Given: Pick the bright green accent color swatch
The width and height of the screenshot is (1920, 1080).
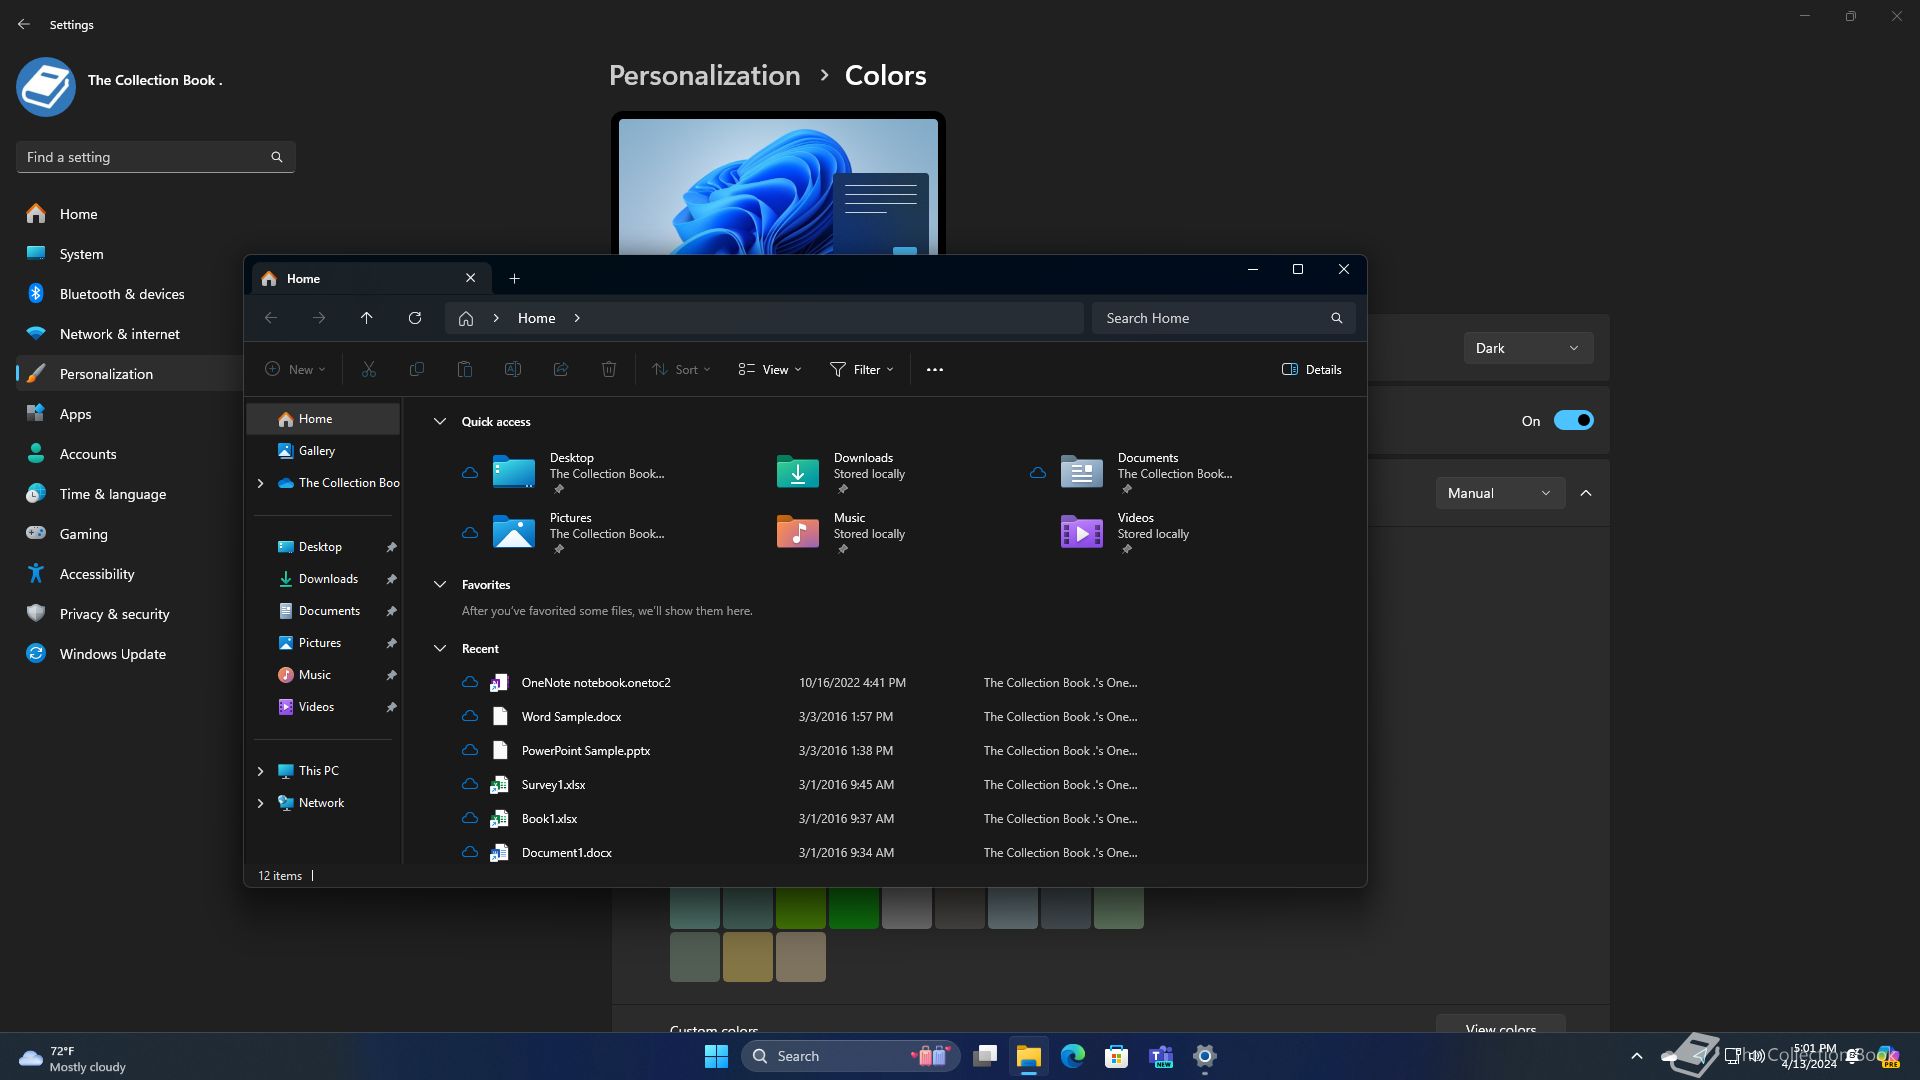Looking at the screenshot, I should (x=854, y=907).
